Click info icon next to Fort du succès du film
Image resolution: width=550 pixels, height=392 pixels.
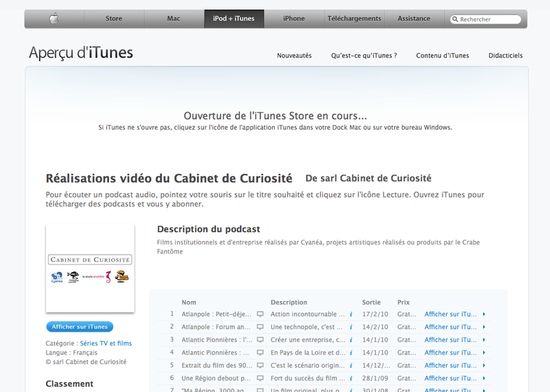(x=351, y=378)
